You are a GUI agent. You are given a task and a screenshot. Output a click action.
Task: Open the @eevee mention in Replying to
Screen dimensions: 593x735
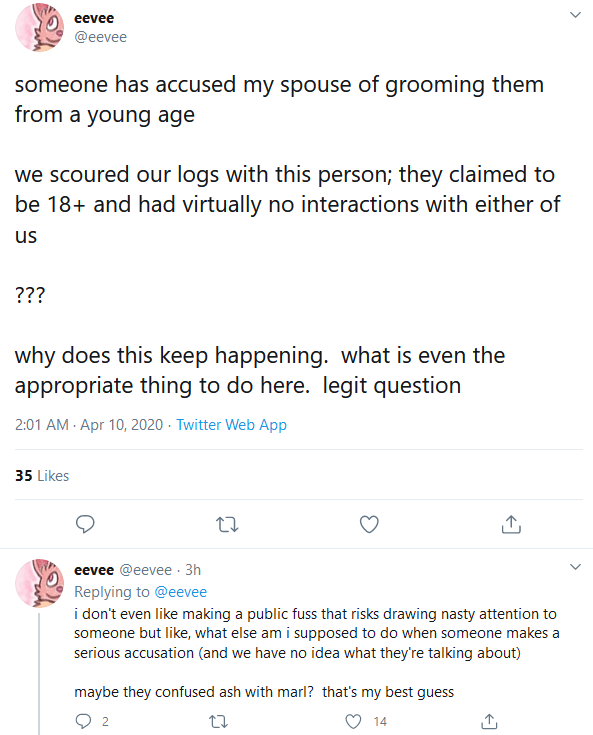click(180, 592)
